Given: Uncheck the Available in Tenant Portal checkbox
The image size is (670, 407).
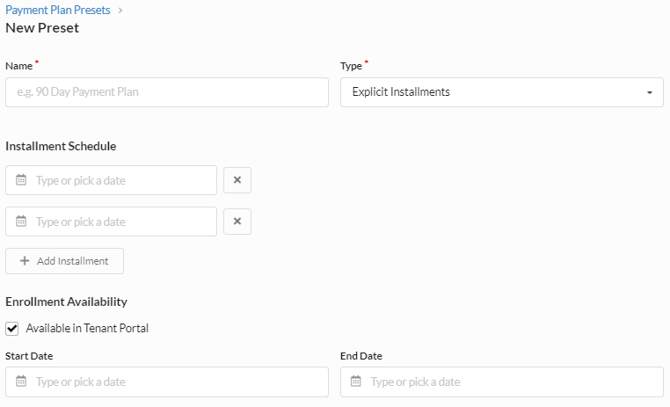Looking at the screenshot, I should [12, 329].
